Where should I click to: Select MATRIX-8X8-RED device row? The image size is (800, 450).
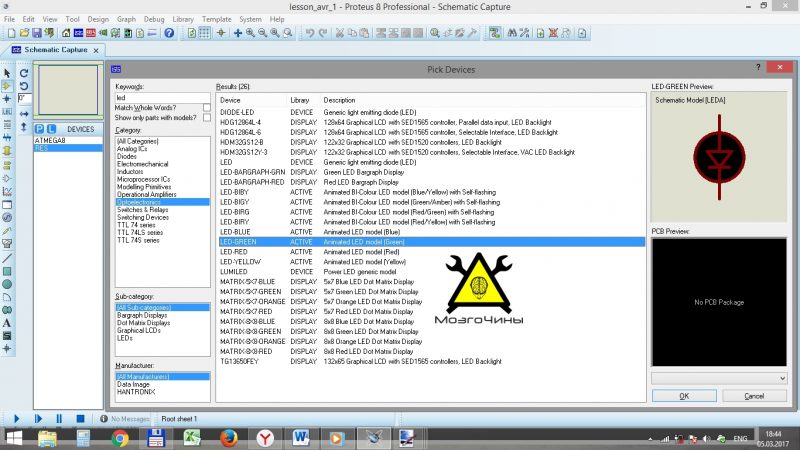click(432, 351)
